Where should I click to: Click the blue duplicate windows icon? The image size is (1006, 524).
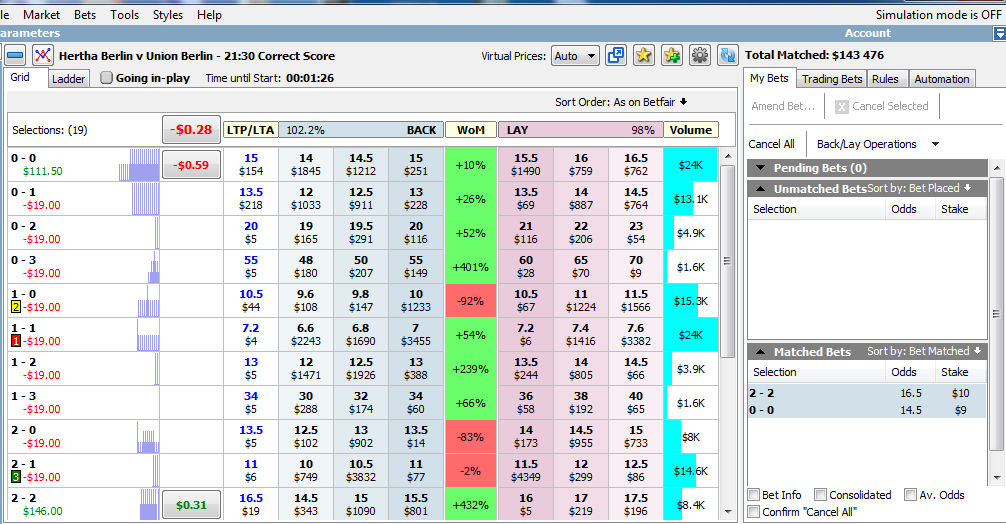pos(615,56)
